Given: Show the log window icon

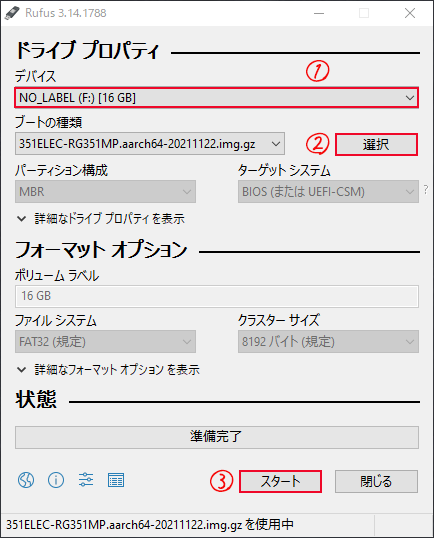Looking at the screenshot, I should (x=116, y=480).
